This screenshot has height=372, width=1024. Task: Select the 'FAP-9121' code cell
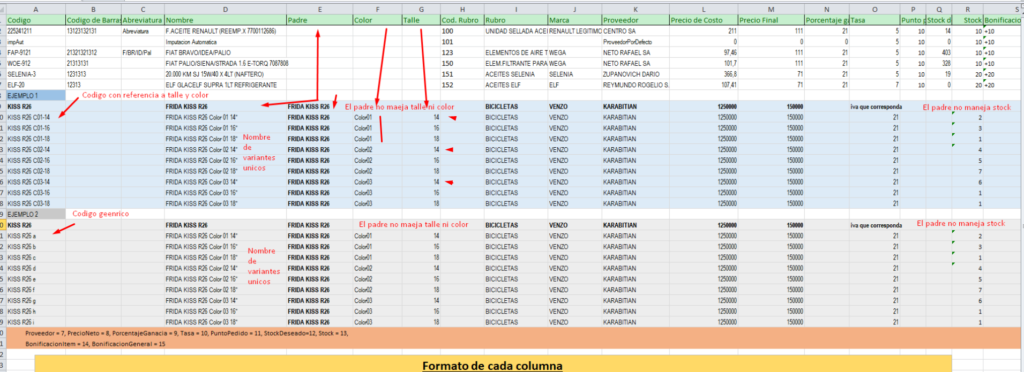click(x=35, y=52)
